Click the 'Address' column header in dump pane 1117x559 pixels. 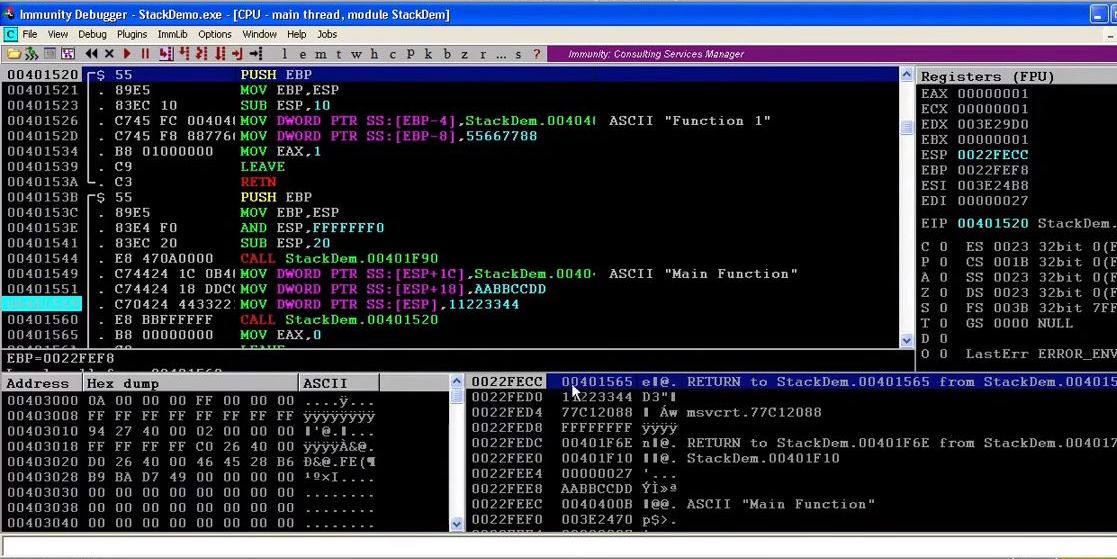point(41,383)
